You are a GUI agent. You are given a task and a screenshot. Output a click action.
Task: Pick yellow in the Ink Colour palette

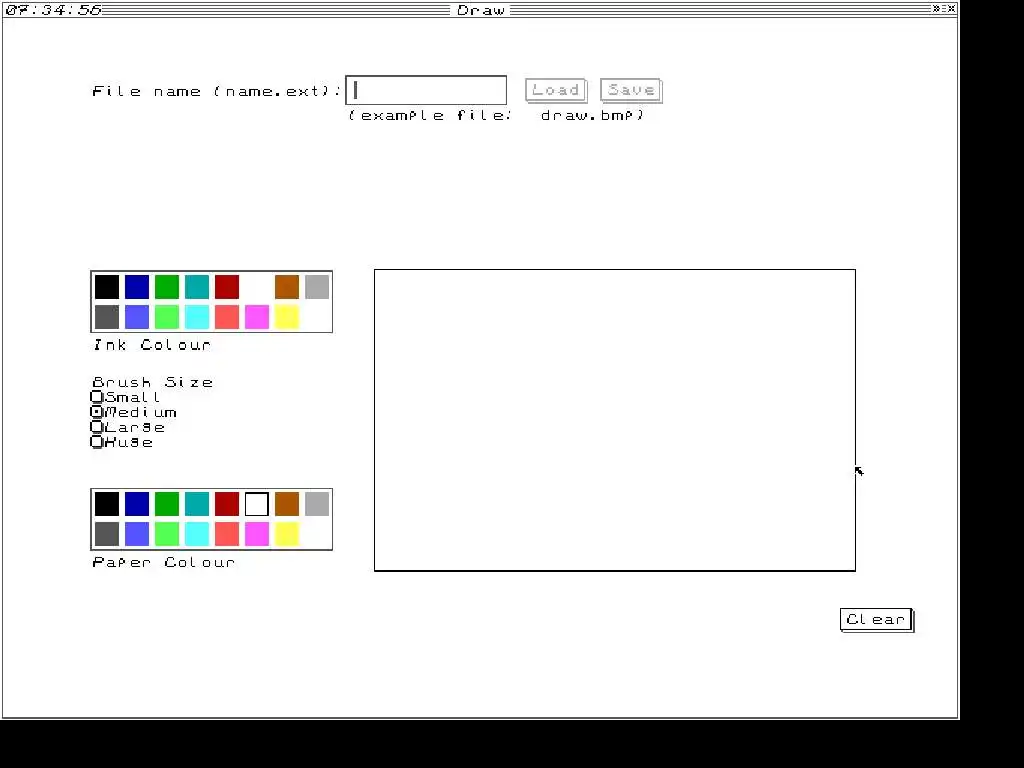(x=287, y=317)
